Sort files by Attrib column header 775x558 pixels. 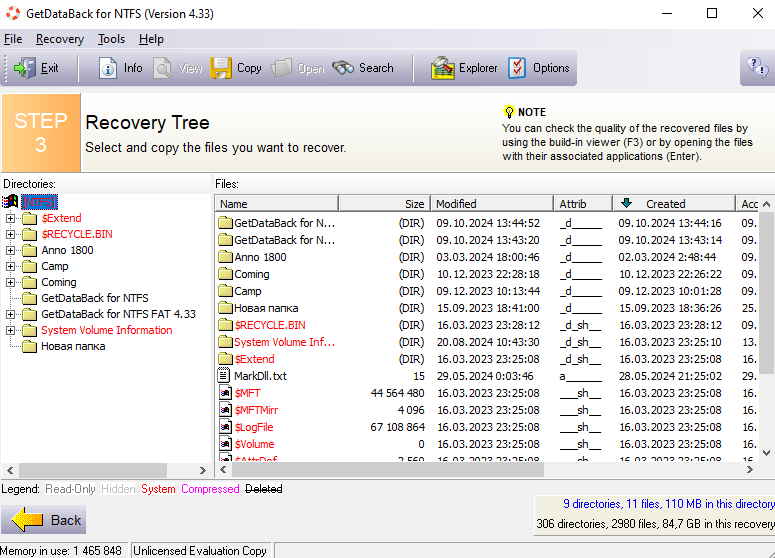(583, 204)
